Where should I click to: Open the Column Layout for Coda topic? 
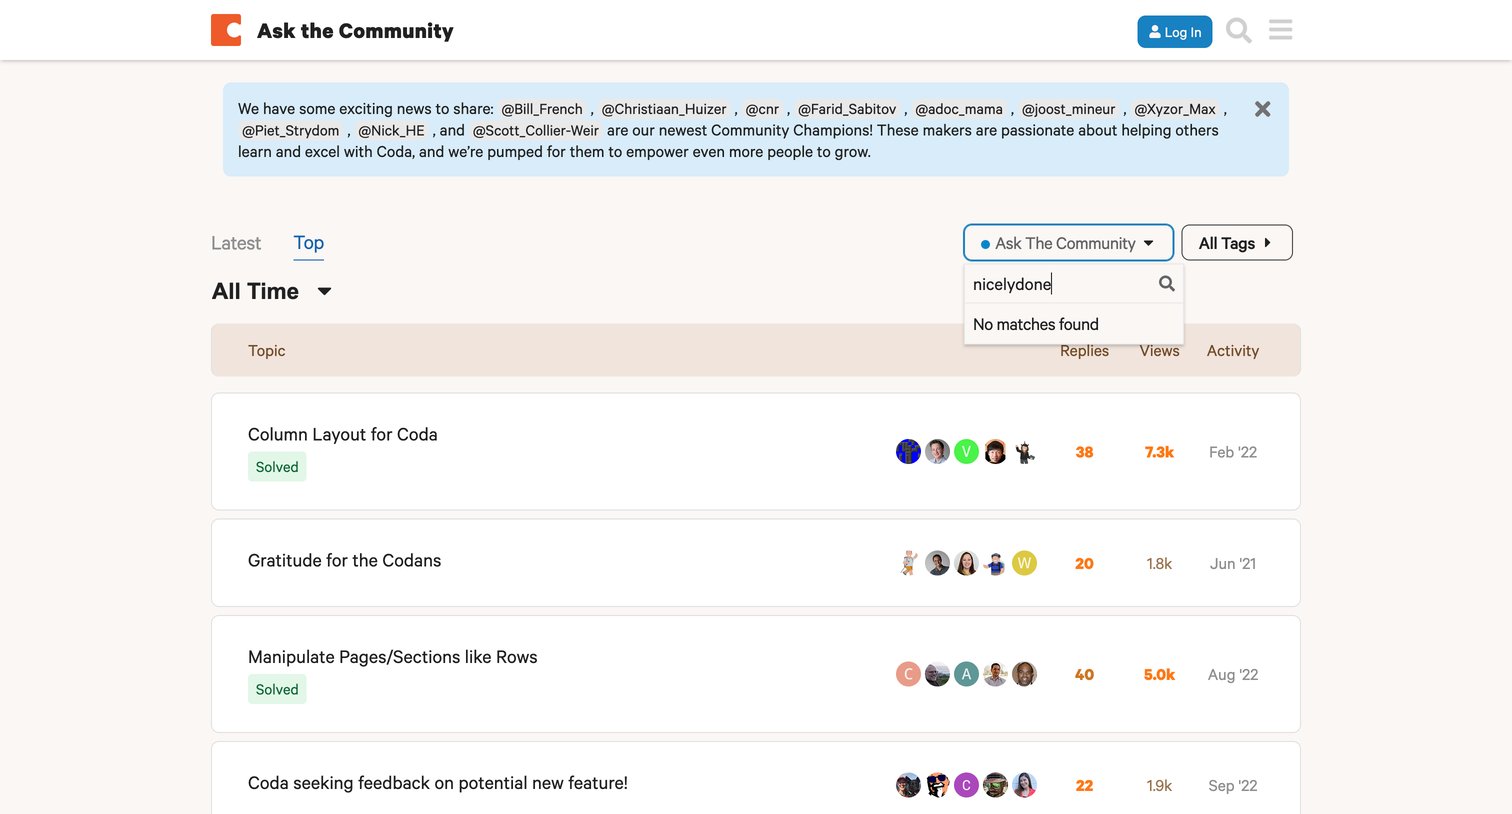click(x=343, y=435)
